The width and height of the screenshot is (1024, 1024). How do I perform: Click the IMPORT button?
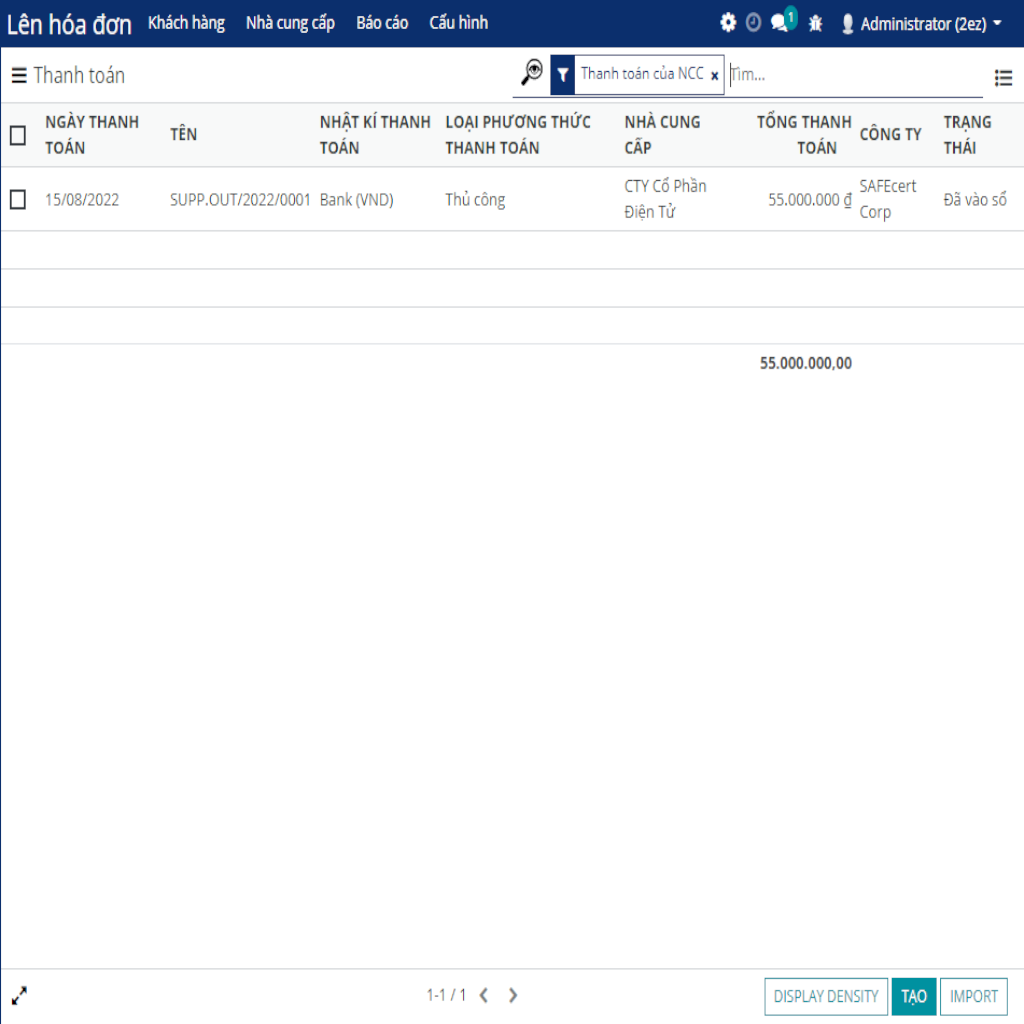[x=973, y=996]
